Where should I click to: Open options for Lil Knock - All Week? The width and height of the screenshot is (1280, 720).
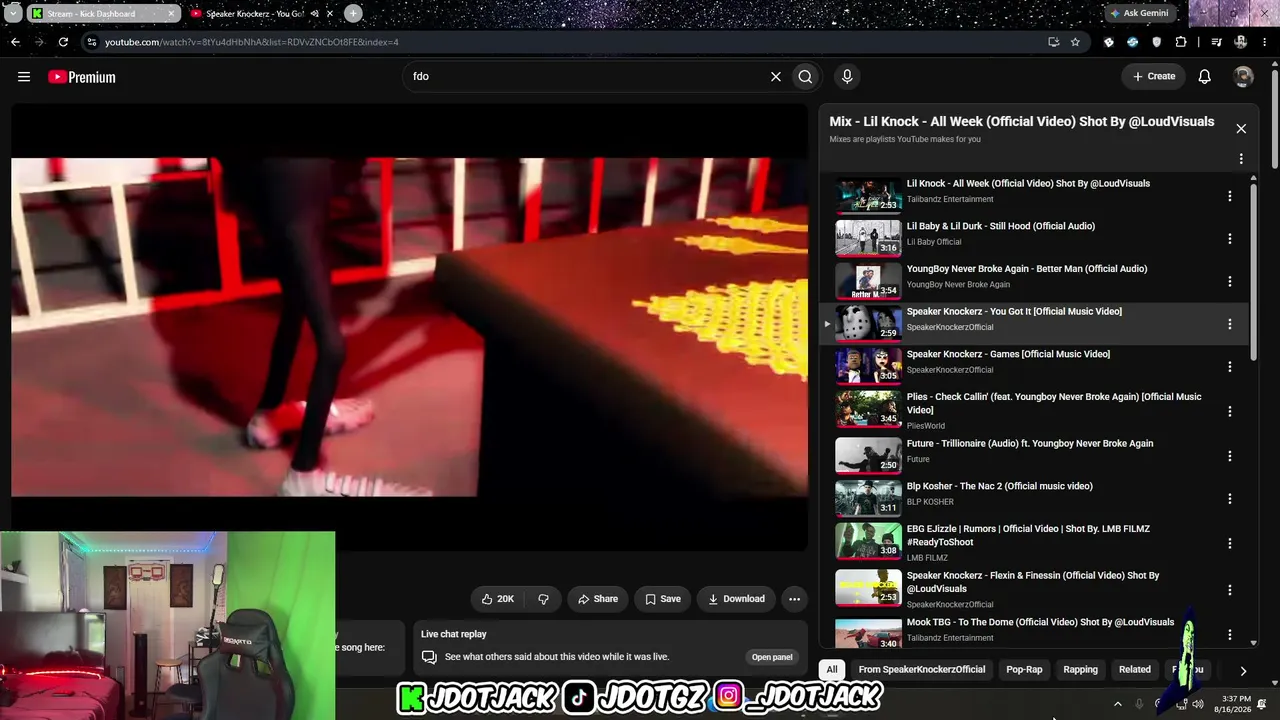pyautogui.click(x=1230, y=196)
